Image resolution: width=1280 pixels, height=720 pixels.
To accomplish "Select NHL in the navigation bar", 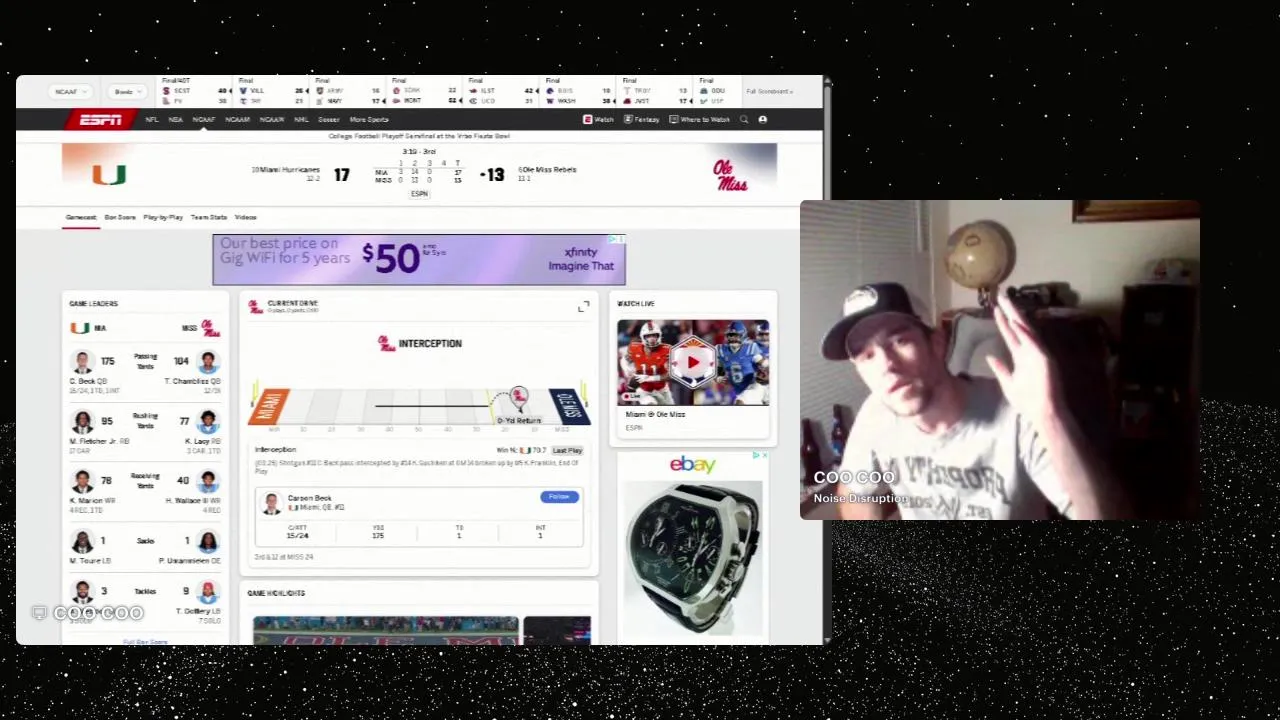I will (301, 119).
